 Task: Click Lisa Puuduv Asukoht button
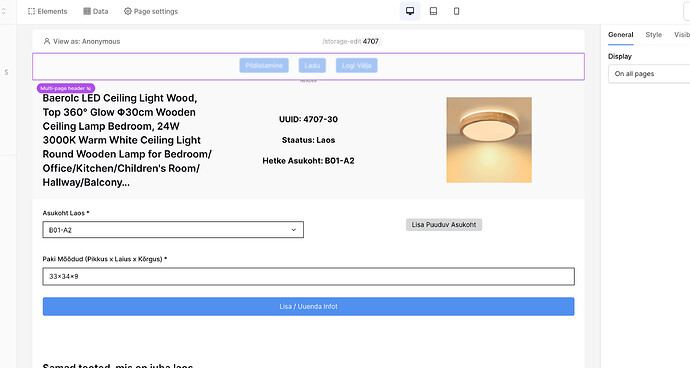coord(444,224)
